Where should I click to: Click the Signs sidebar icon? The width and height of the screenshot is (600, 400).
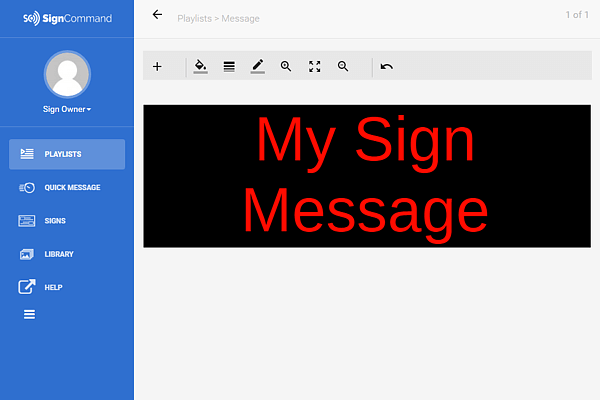click(27, 221)
